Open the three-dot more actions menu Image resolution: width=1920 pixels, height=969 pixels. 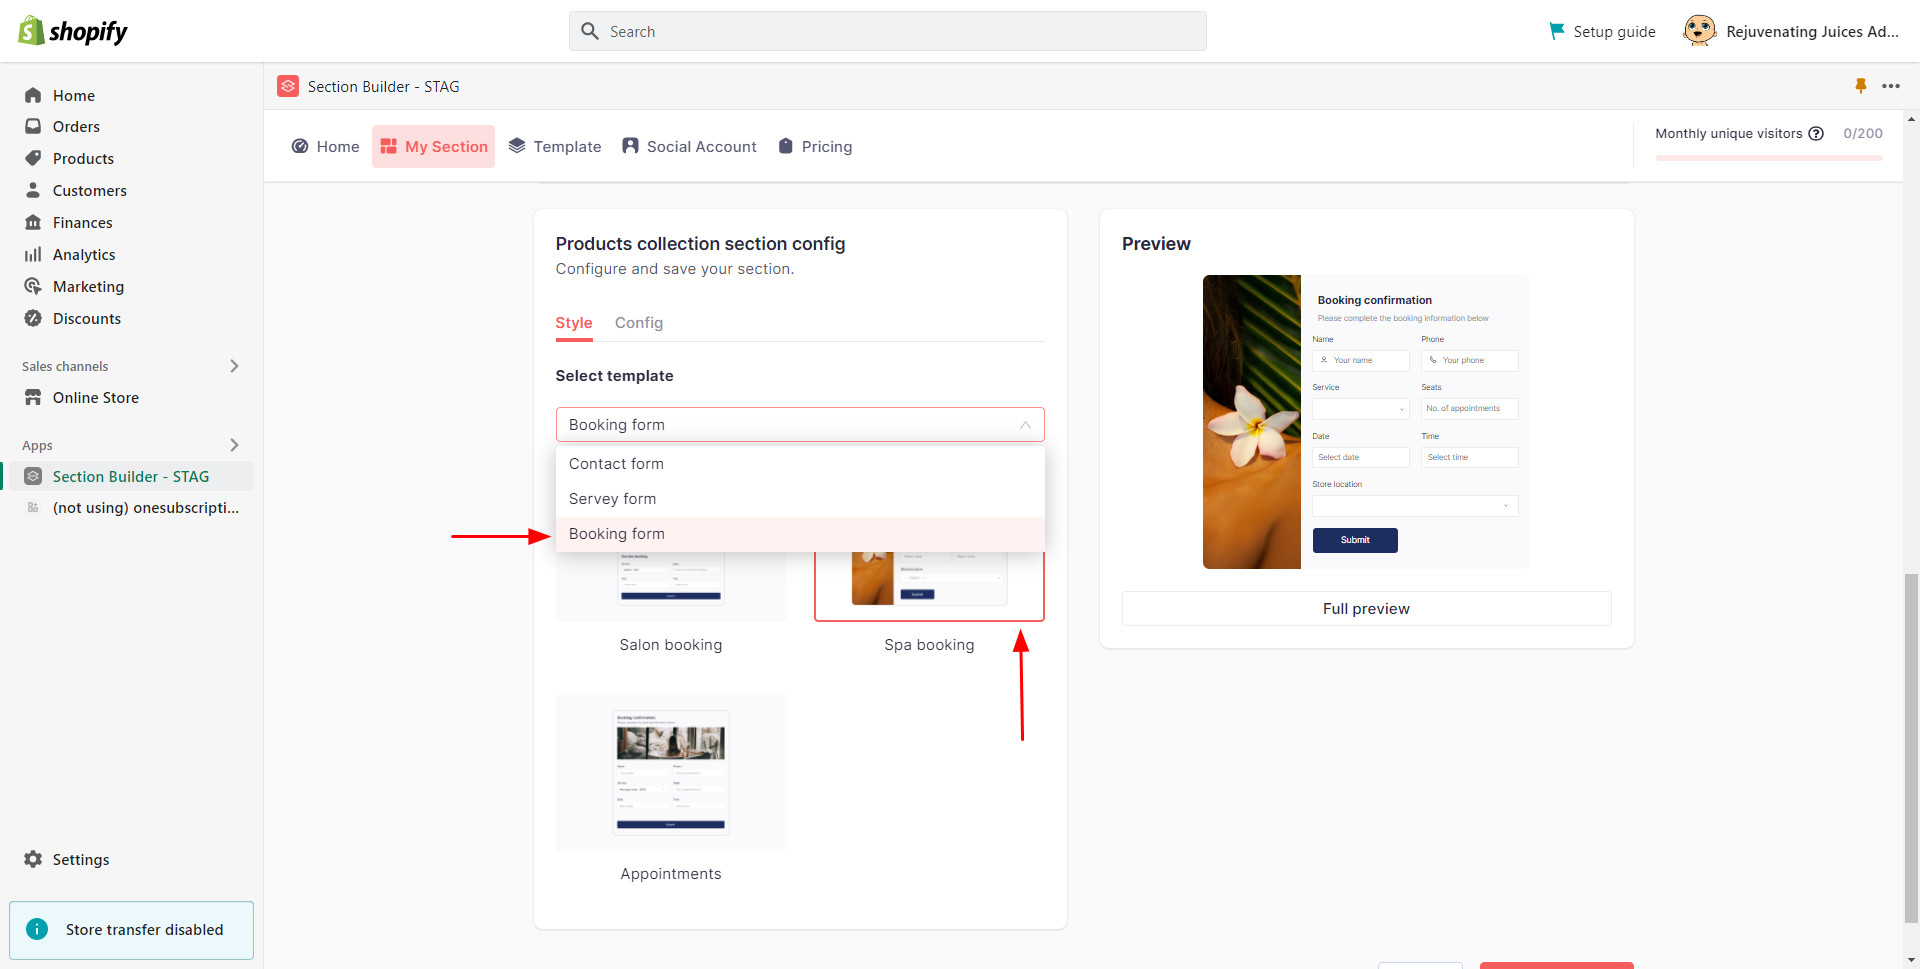tap(1891, 86)
